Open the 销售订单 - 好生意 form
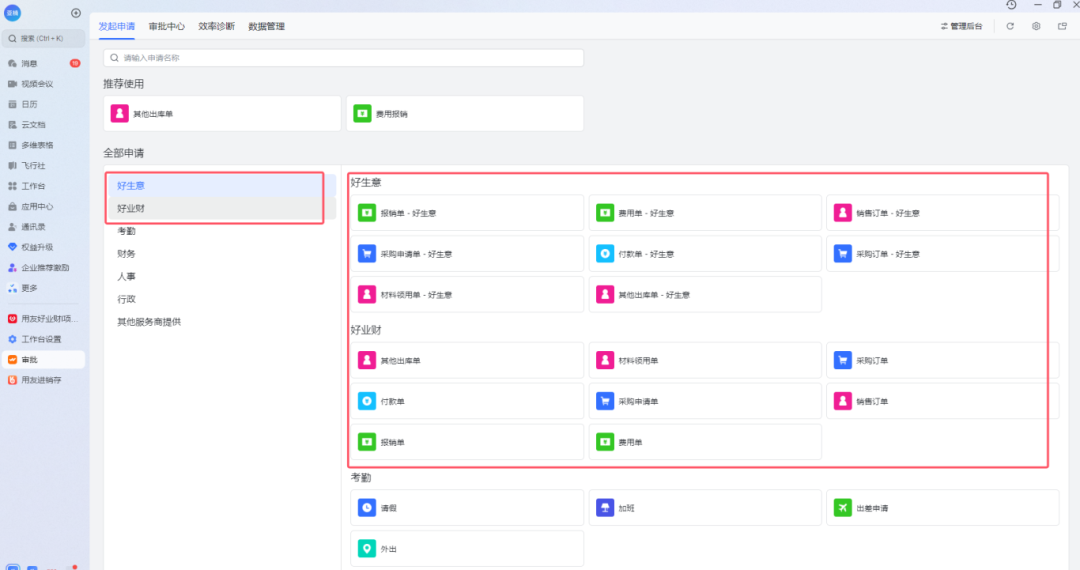Image resolution: width=1080 pixels, height=570 pixels. point(942,213)
